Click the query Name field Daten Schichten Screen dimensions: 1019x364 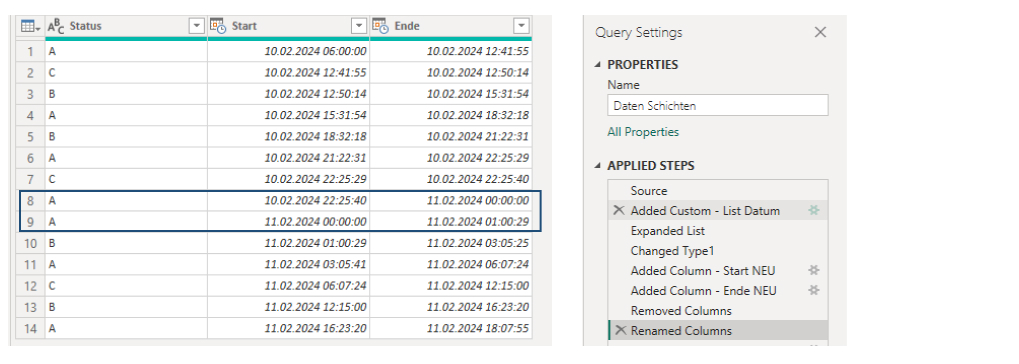click(718, 105)
